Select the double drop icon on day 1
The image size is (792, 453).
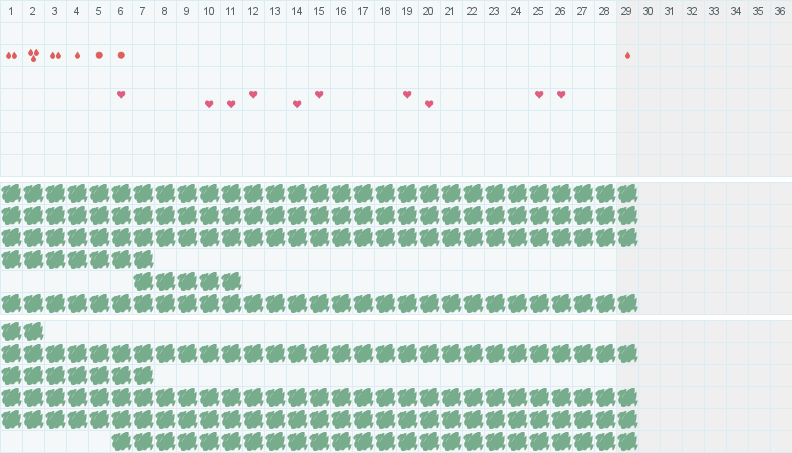[11, 55]
